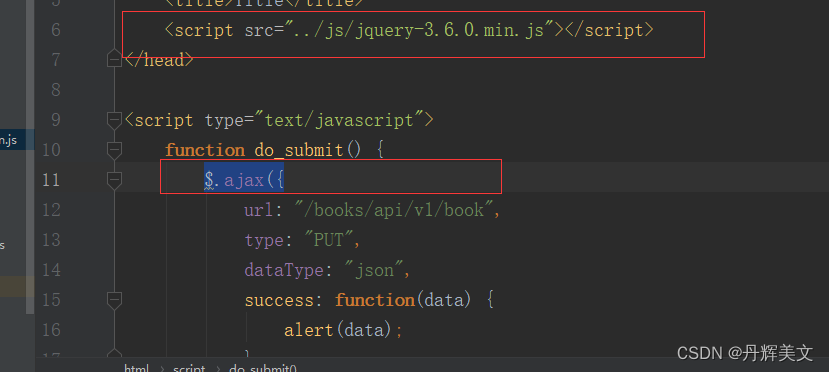Click line number 6 in the gutter
The height and width of the screenshot is (372, 829).
coord(56,30)
